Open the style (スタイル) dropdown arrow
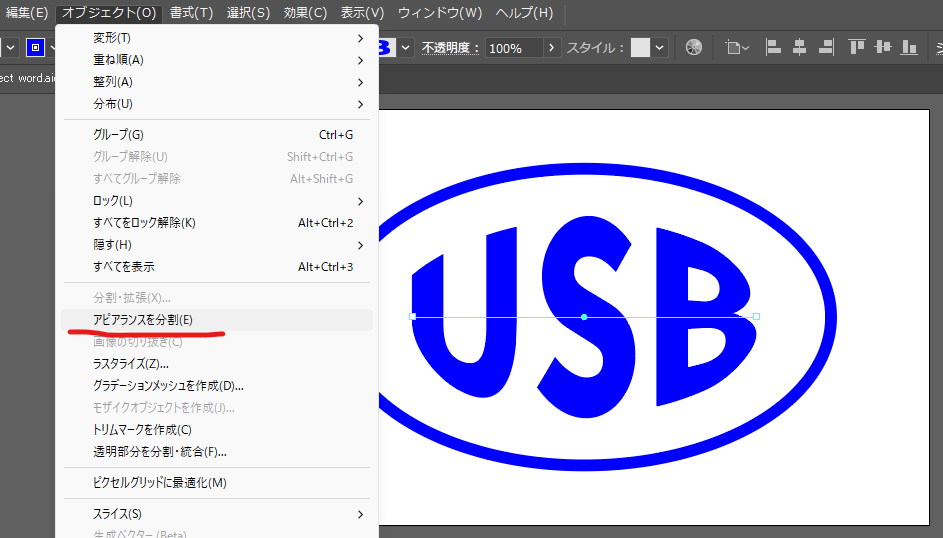 [660, 47]
